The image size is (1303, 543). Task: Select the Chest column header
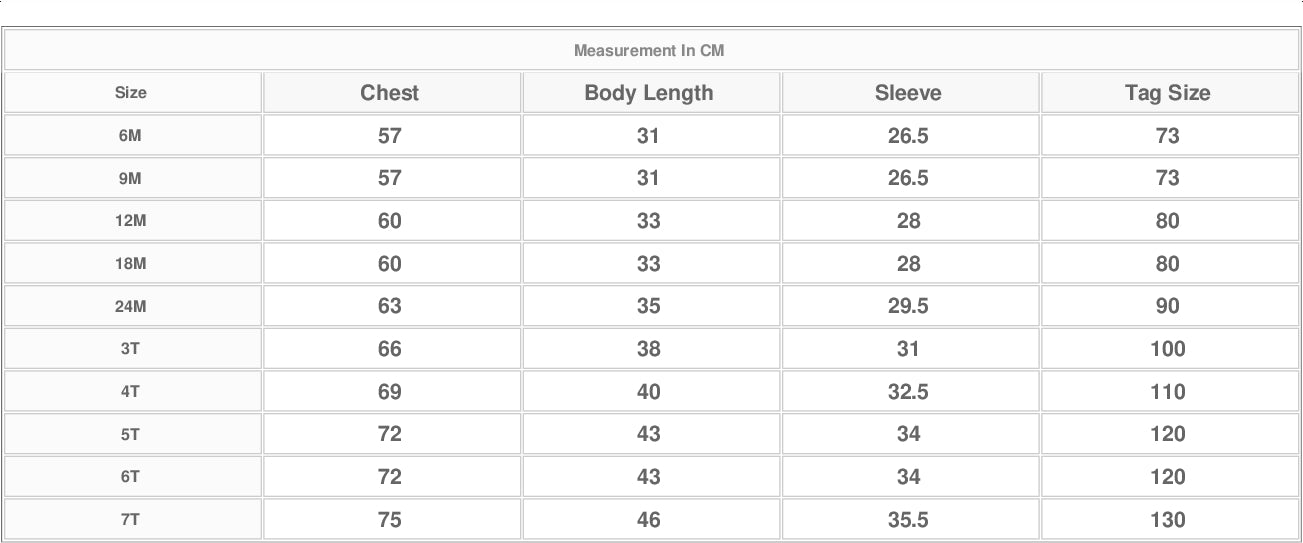390,93
